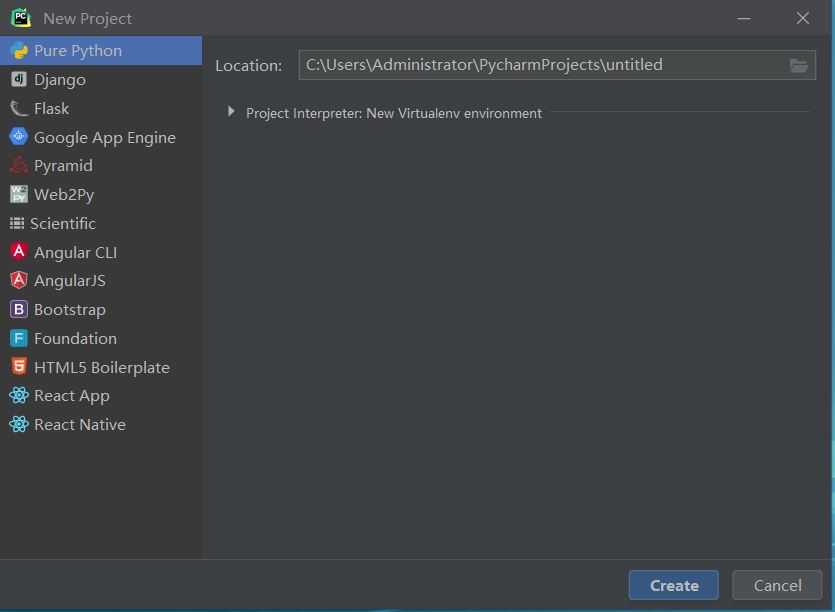This screenshot has width=835, height=612.
Task: Select Foundation project type
Action: click(75, 338)
